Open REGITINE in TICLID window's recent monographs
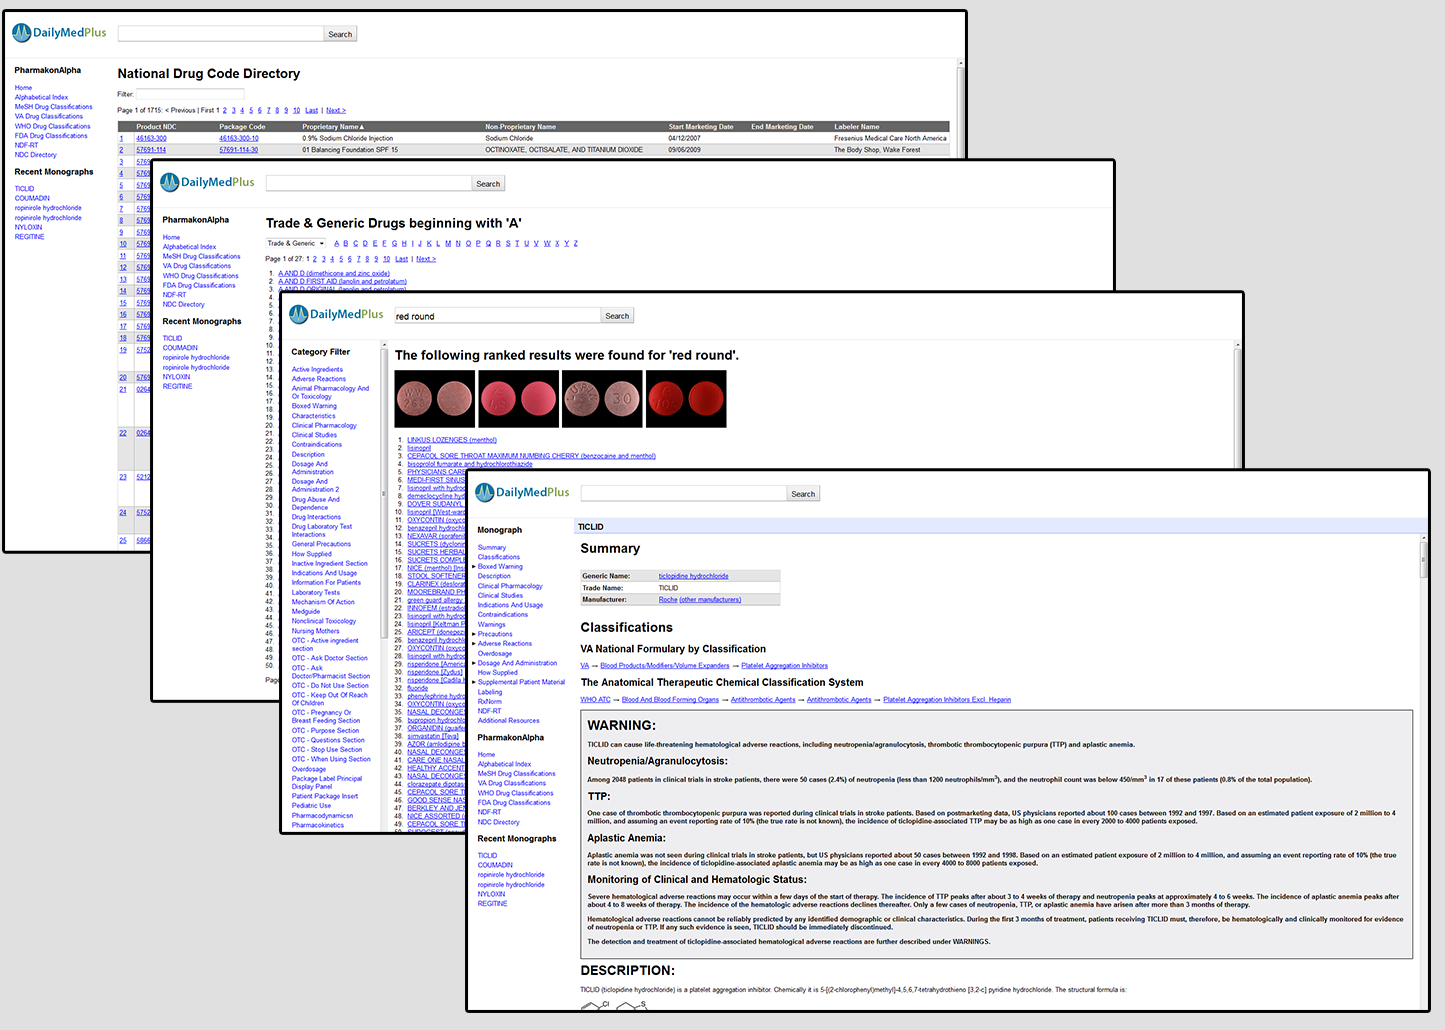The height and width of the screenshot is (1030, 1445). (x=492, y=904)
